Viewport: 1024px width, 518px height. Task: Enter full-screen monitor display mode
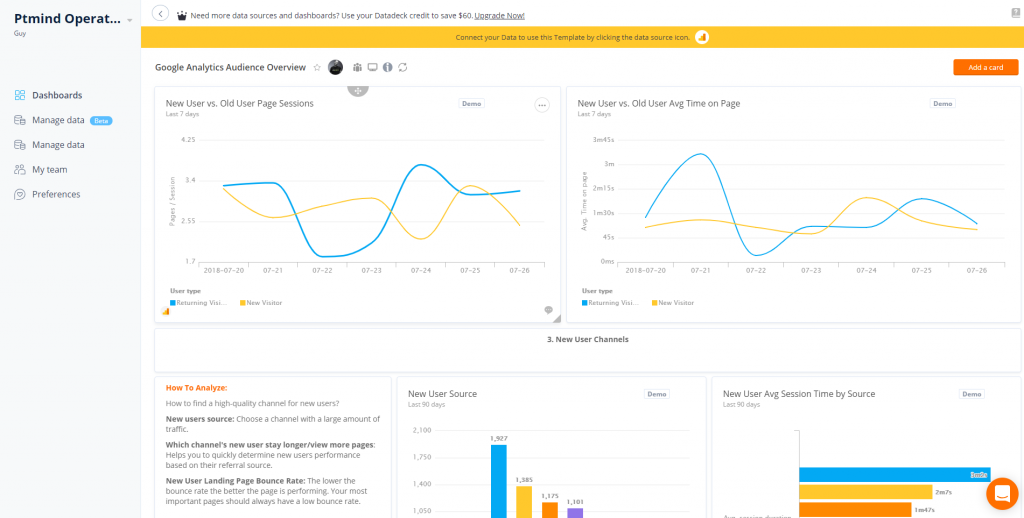pos(372,67)
